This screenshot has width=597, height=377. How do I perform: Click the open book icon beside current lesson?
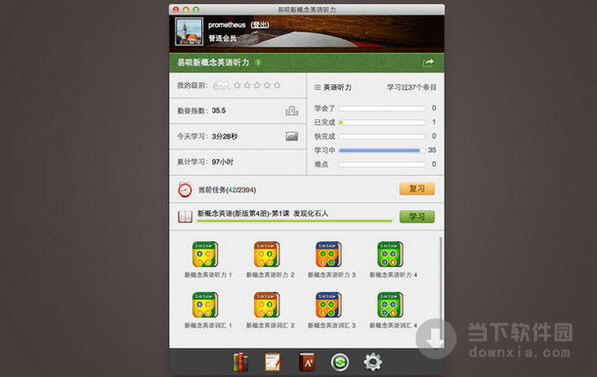pos(185,217)
